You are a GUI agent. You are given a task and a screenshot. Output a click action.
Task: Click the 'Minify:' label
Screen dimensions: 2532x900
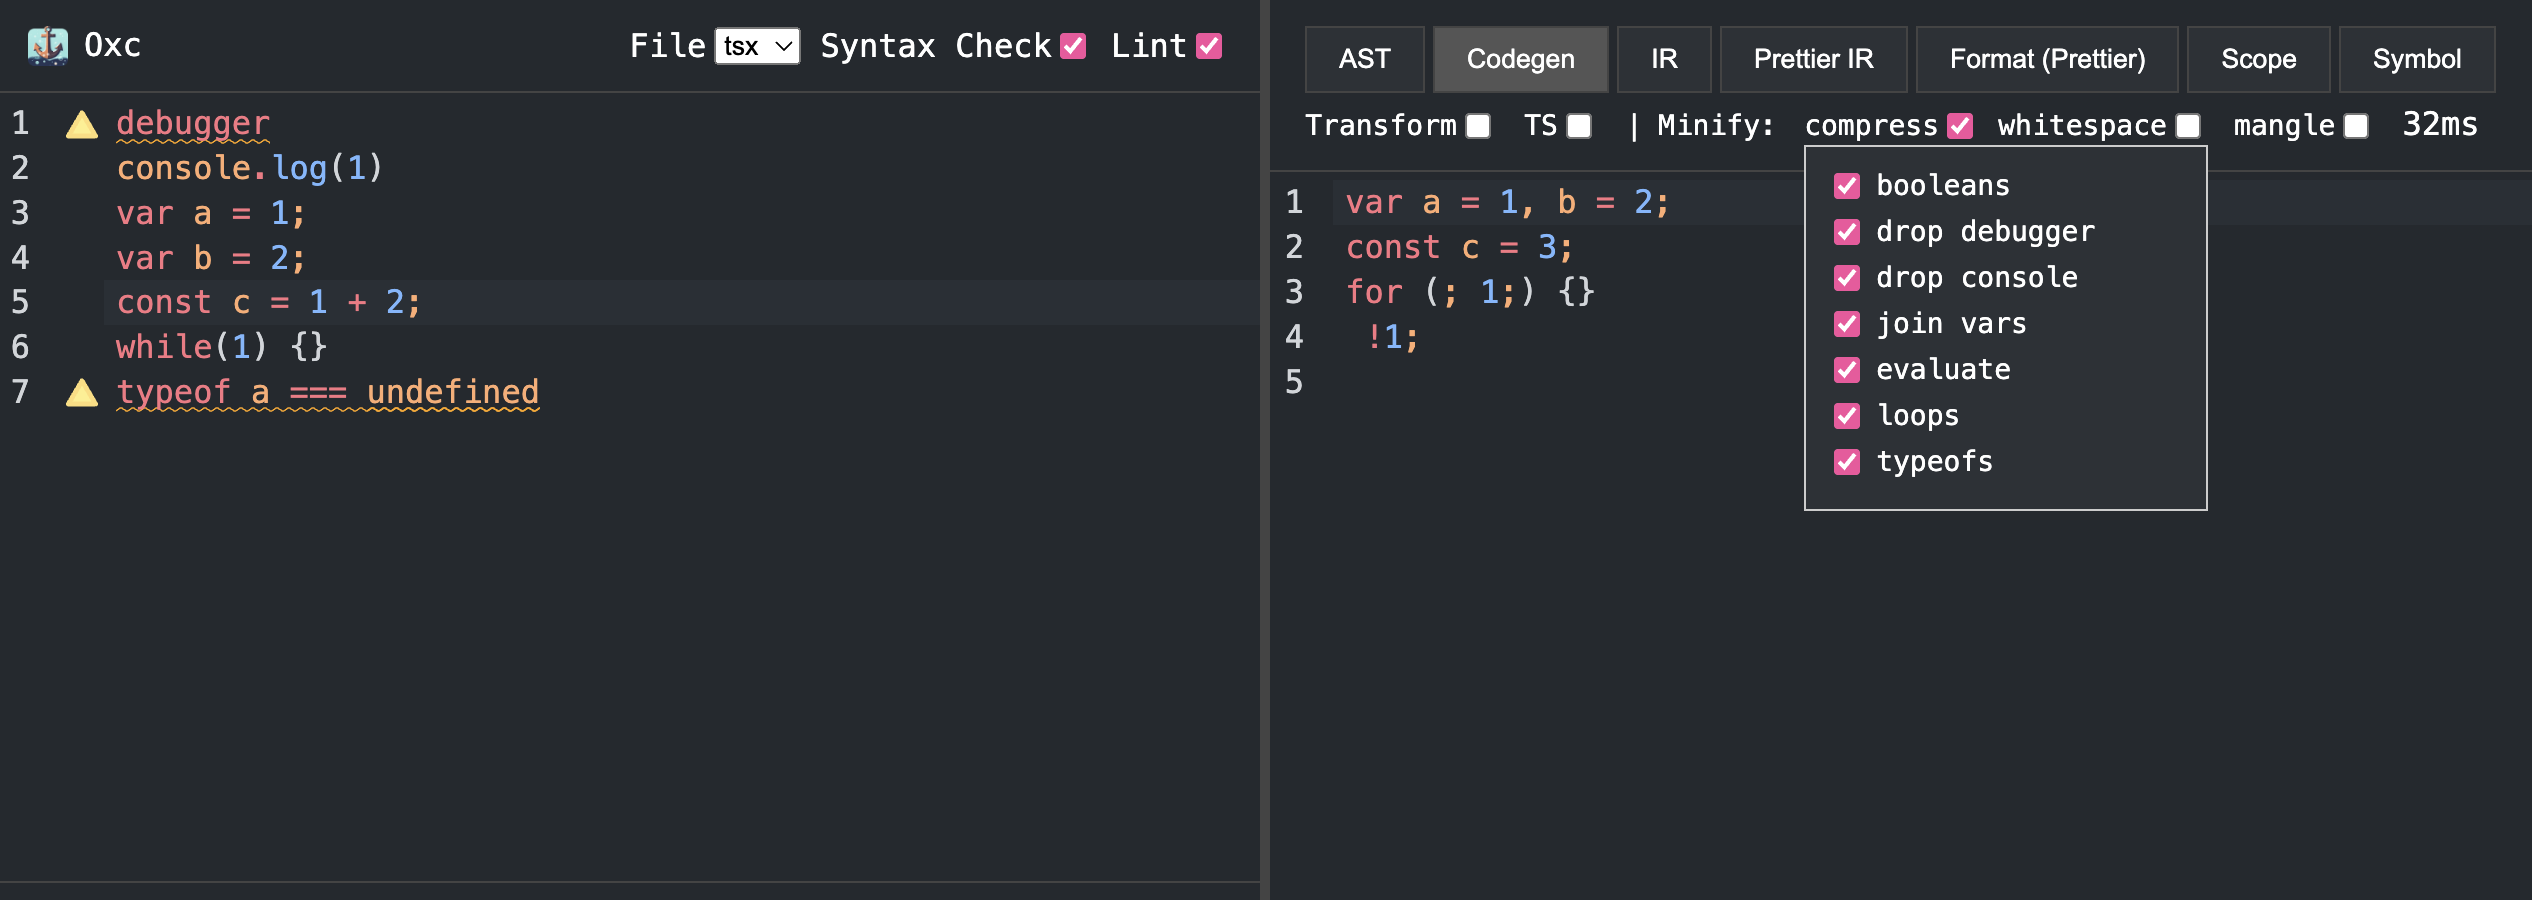point(1715,126)
